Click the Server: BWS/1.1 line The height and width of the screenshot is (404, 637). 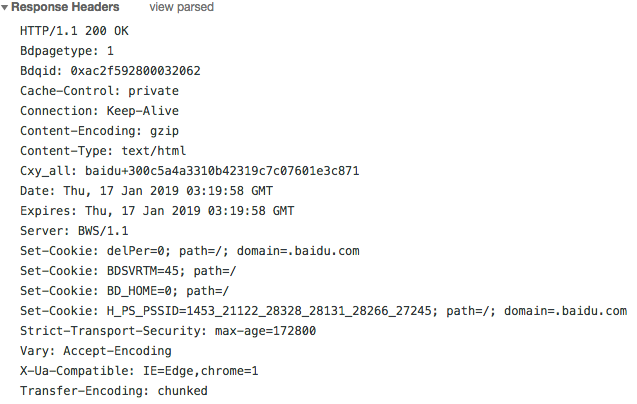tap(74, 231)
